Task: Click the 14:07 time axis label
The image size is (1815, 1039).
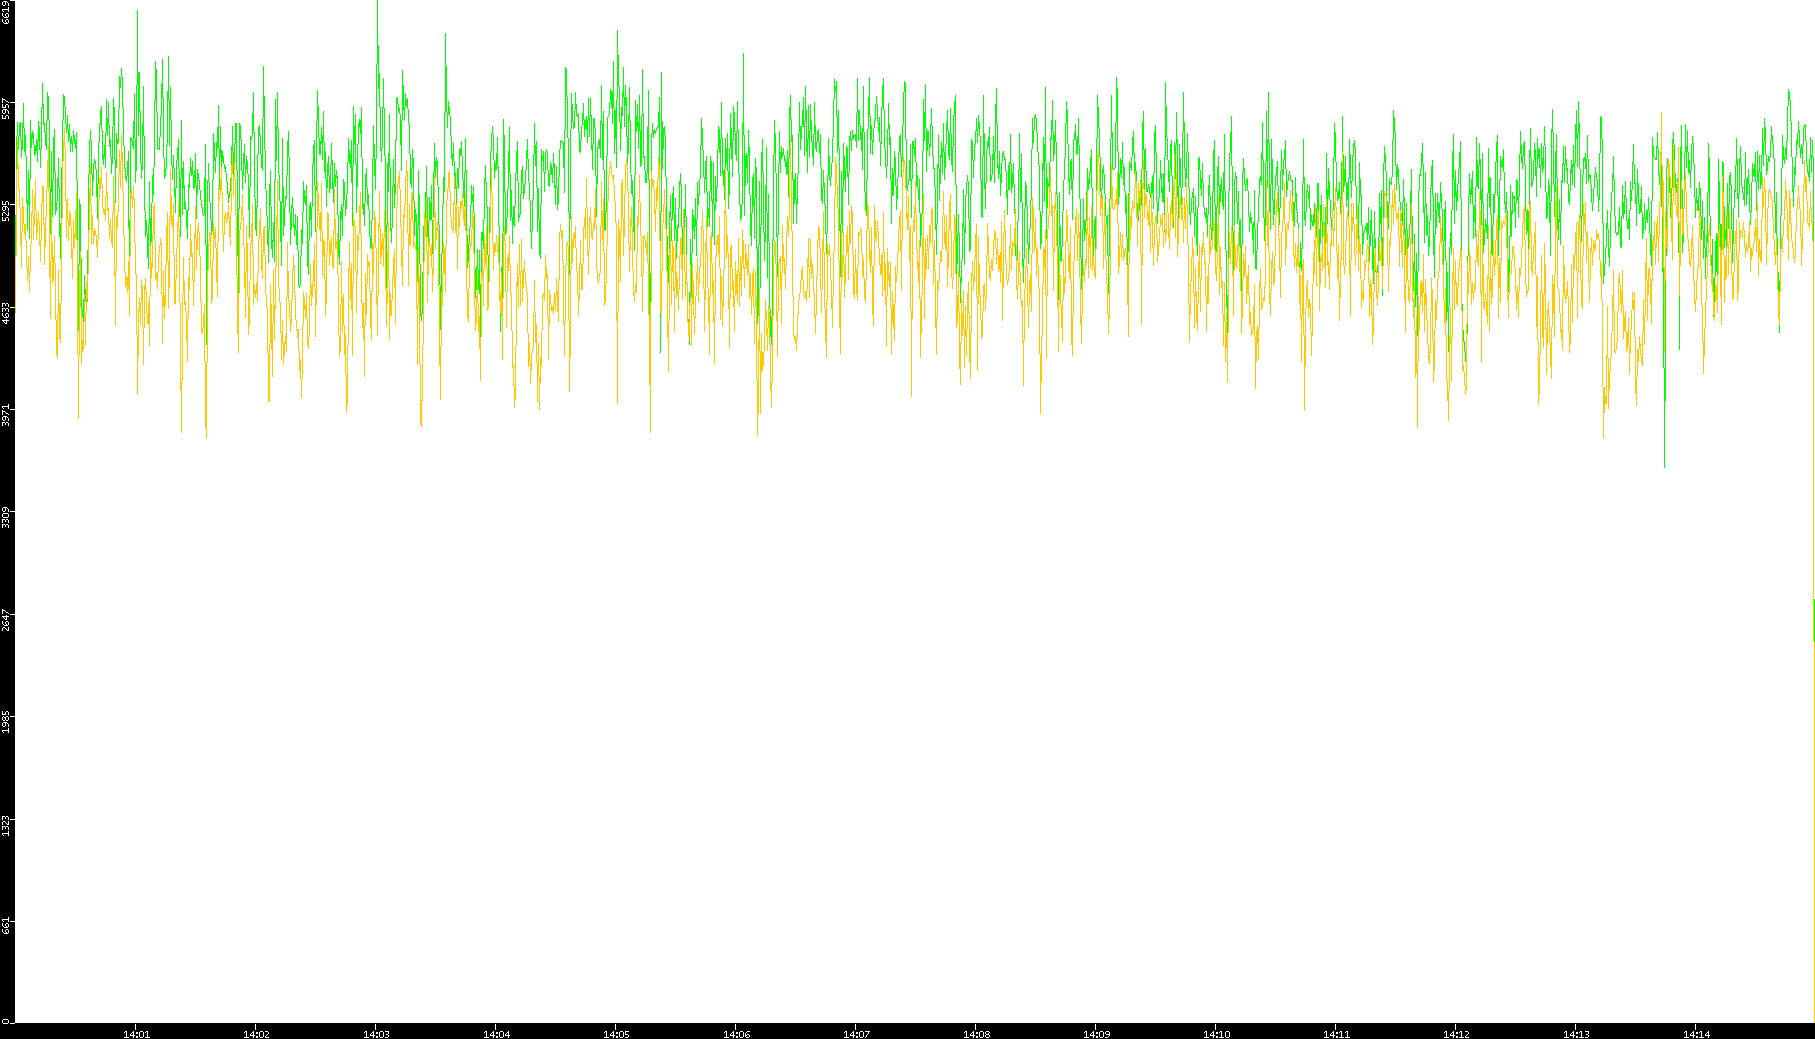Action: coord(856,1033)
